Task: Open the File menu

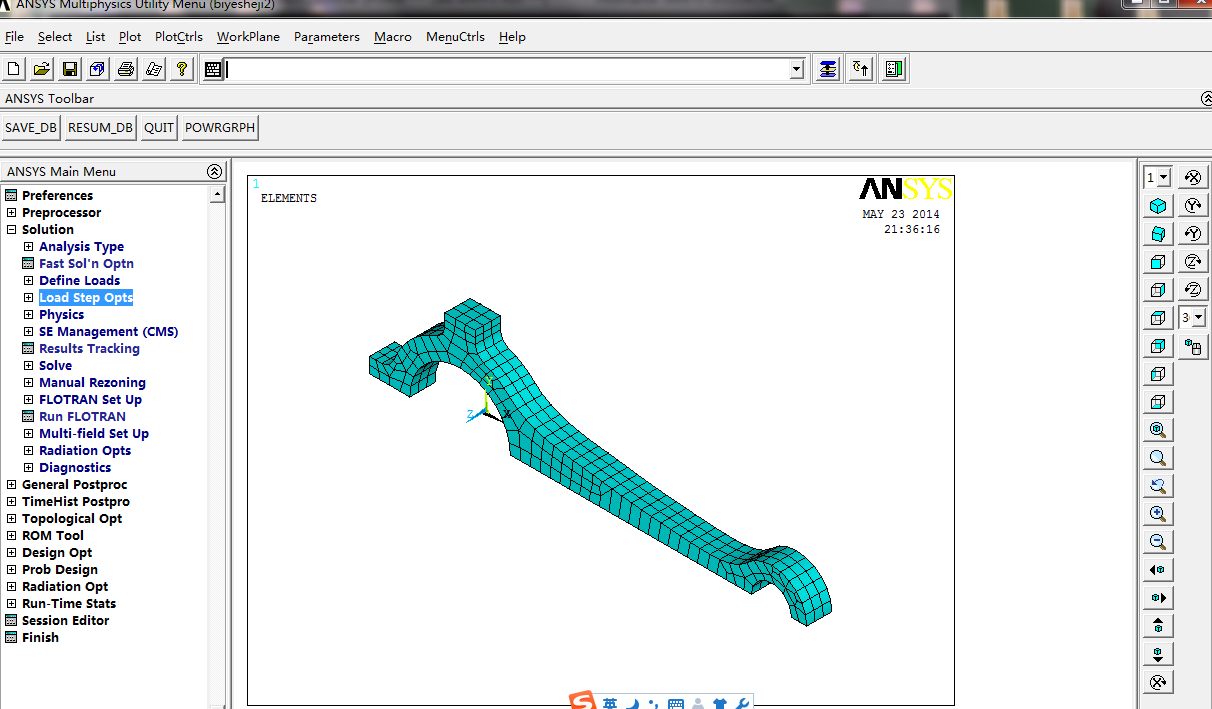Action: 14,37
